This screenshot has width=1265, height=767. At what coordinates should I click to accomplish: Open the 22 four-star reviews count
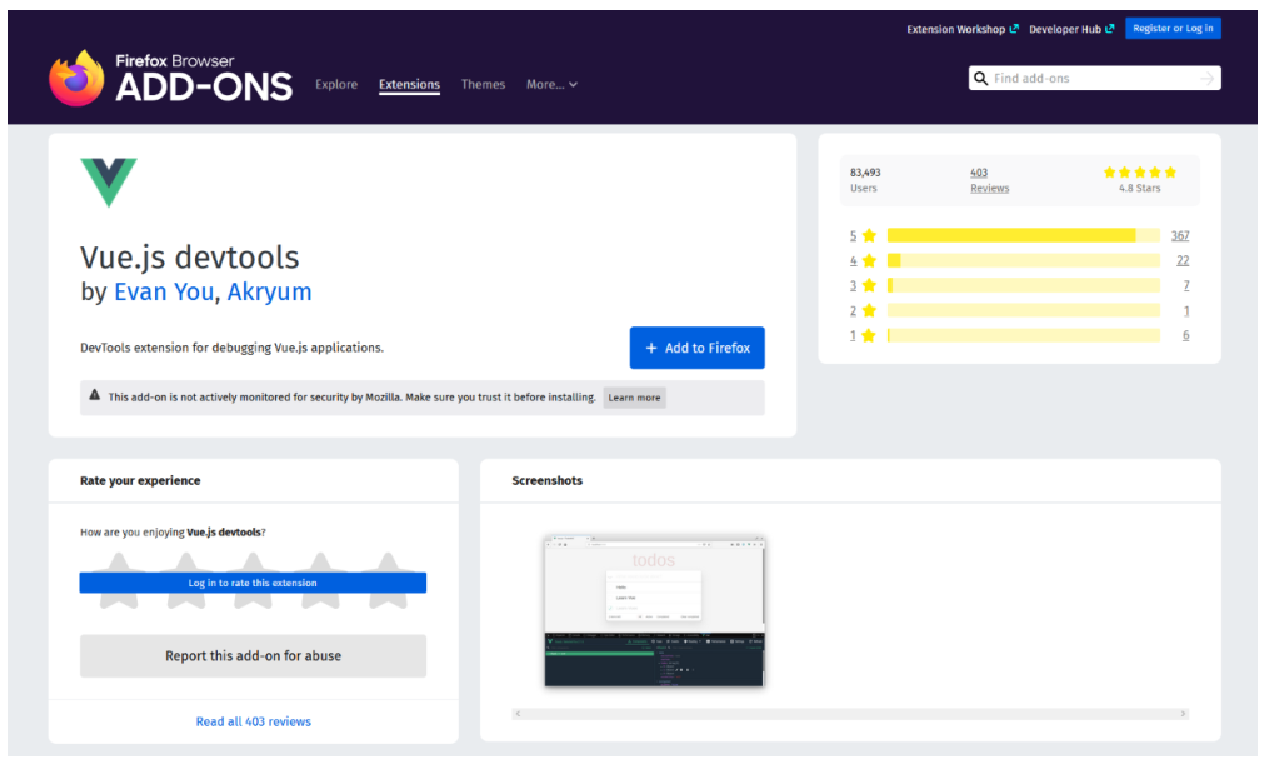(1183, 261)
